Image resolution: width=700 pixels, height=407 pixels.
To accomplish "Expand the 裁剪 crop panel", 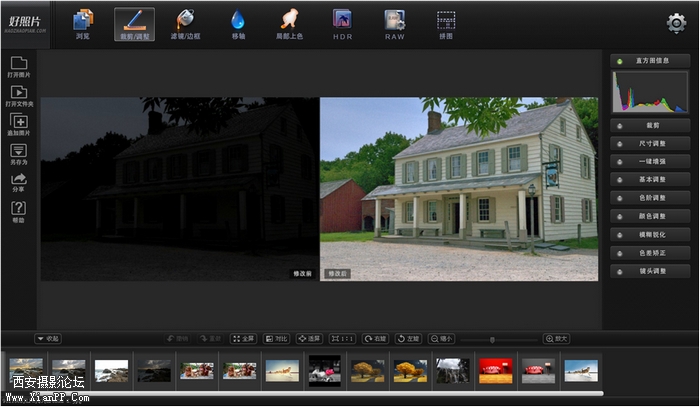I will pyautogui.click(x=650, y=126).
